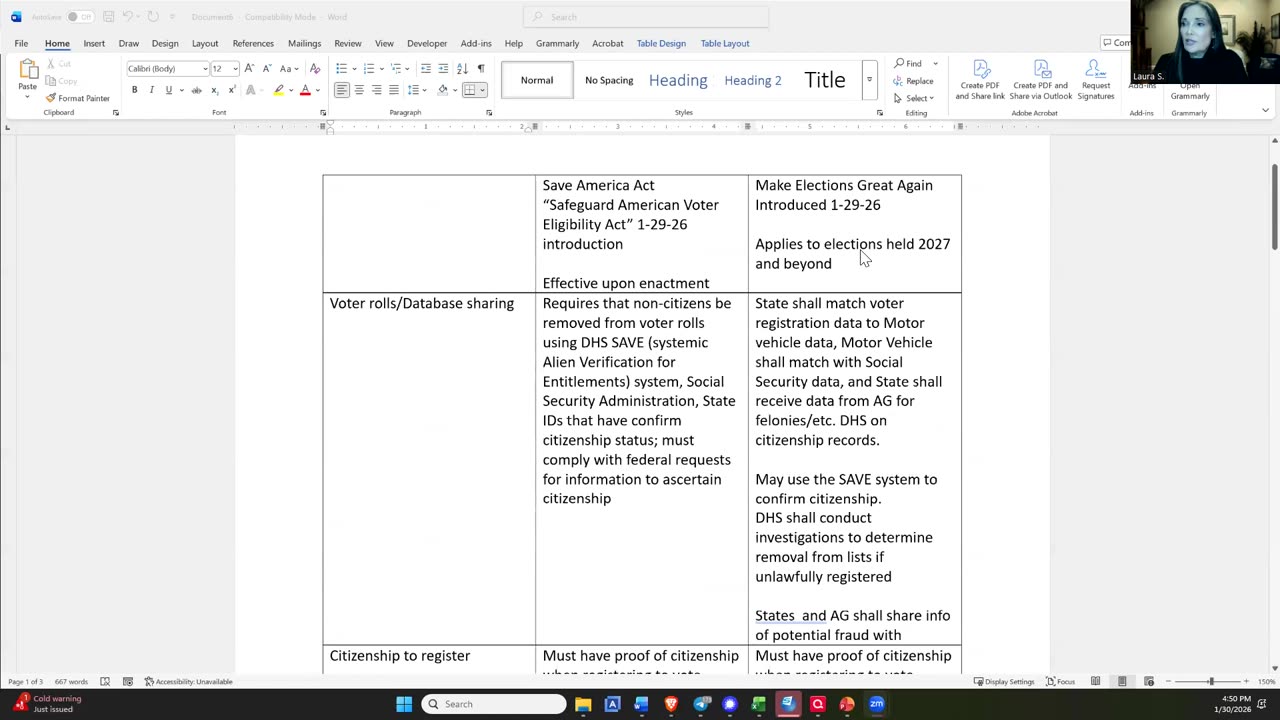The width and height of the screenshot is (1280, 720).
Task: Click the vertical scrollbar thumb
Action: pyautogui.click(x=1274, y=206)
